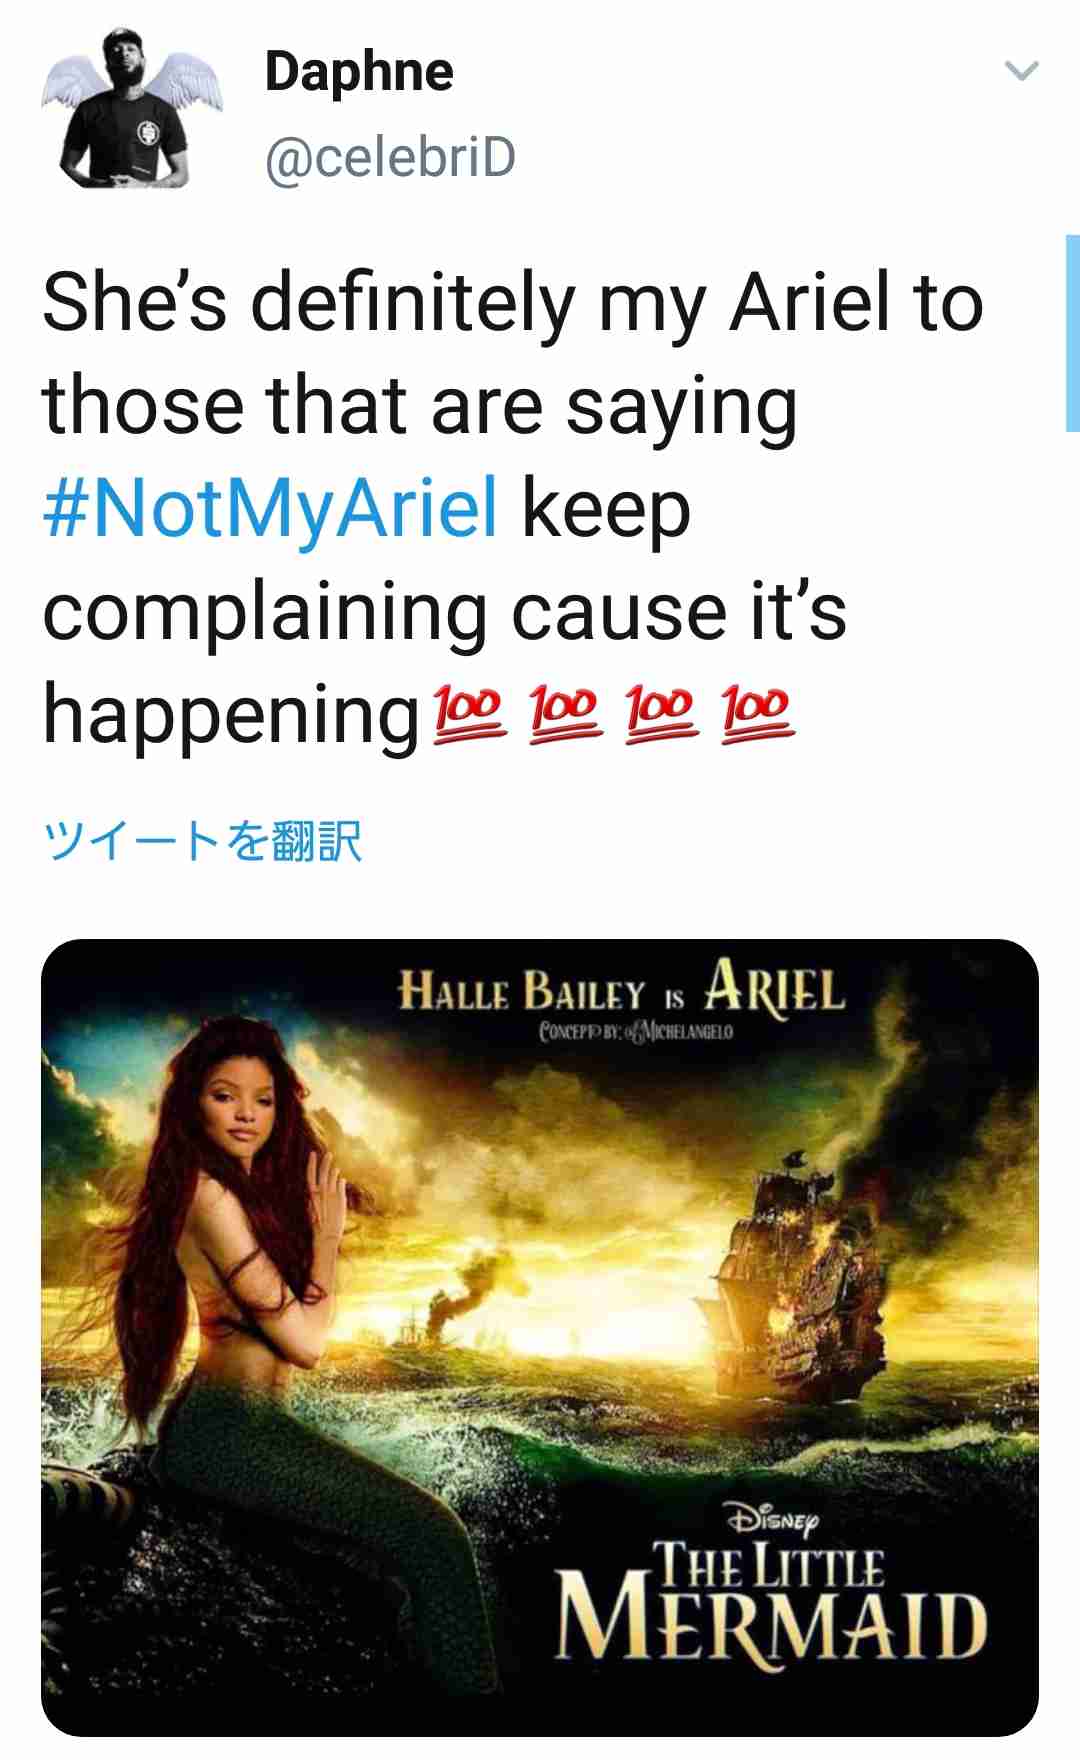Image resolution: width=1080 pixels, height=1760 pixels.
Task: Tap the first 100 emoji
Action: [469, 713]
